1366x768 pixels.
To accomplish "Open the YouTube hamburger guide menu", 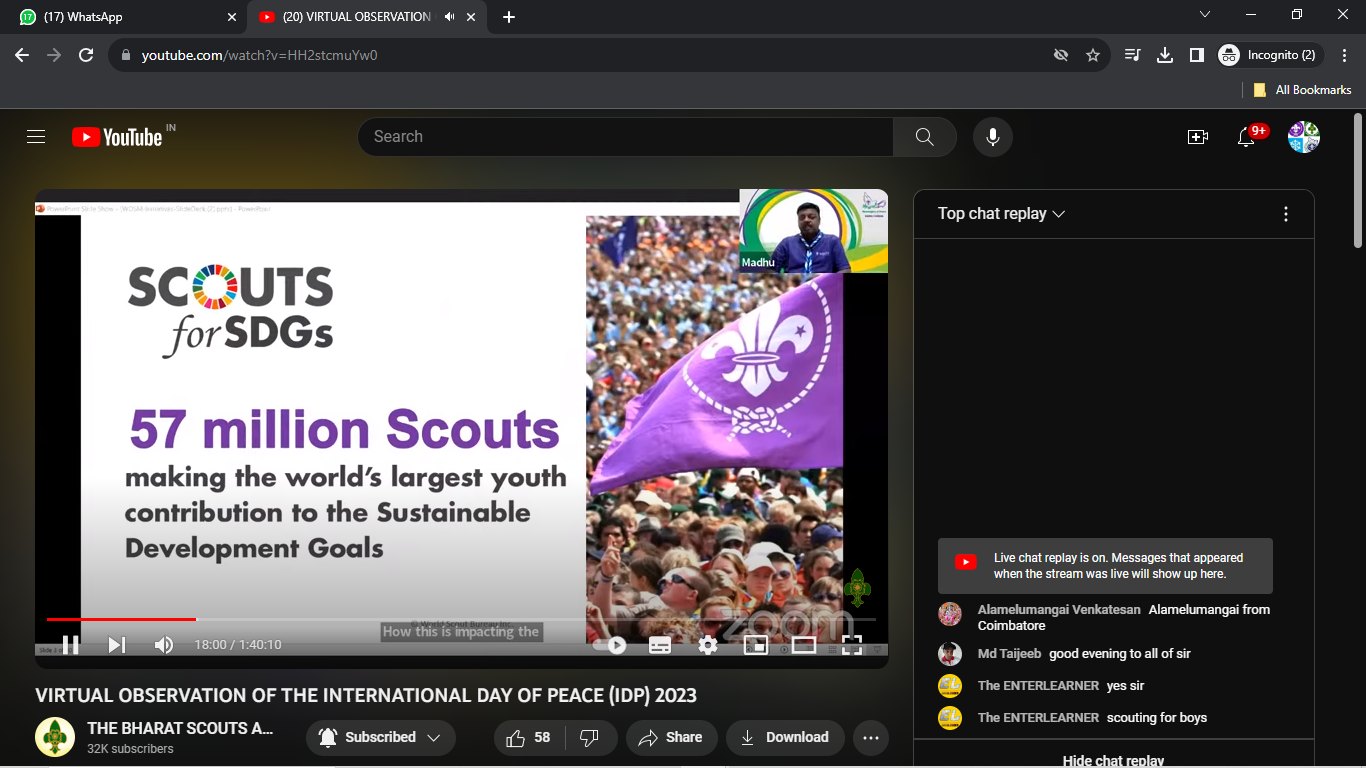I will 36,137.
